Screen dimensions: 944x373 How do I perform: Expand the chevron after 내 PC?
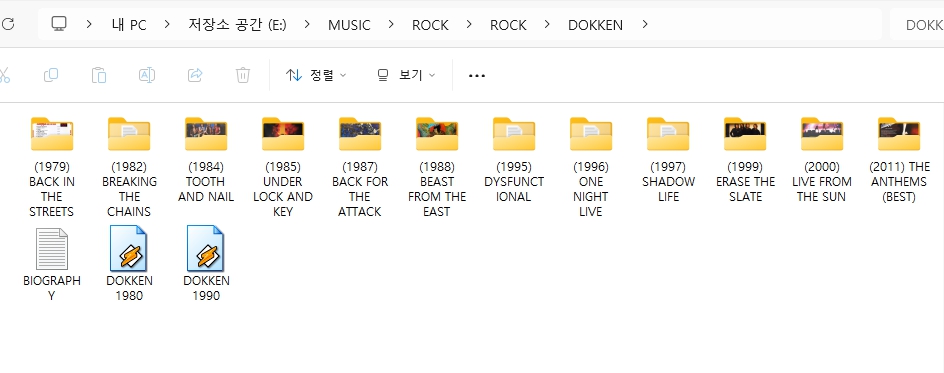pos(167,25)
